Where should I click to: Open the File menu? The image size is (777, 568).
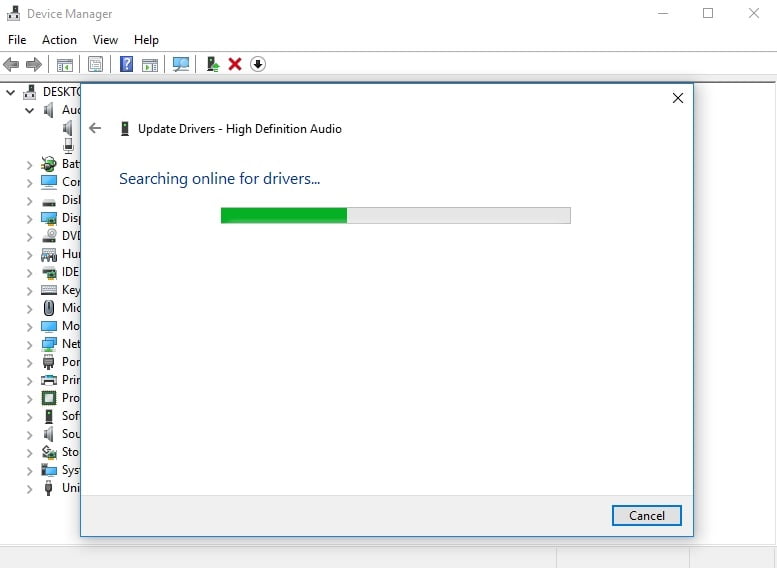pos(17,40)
